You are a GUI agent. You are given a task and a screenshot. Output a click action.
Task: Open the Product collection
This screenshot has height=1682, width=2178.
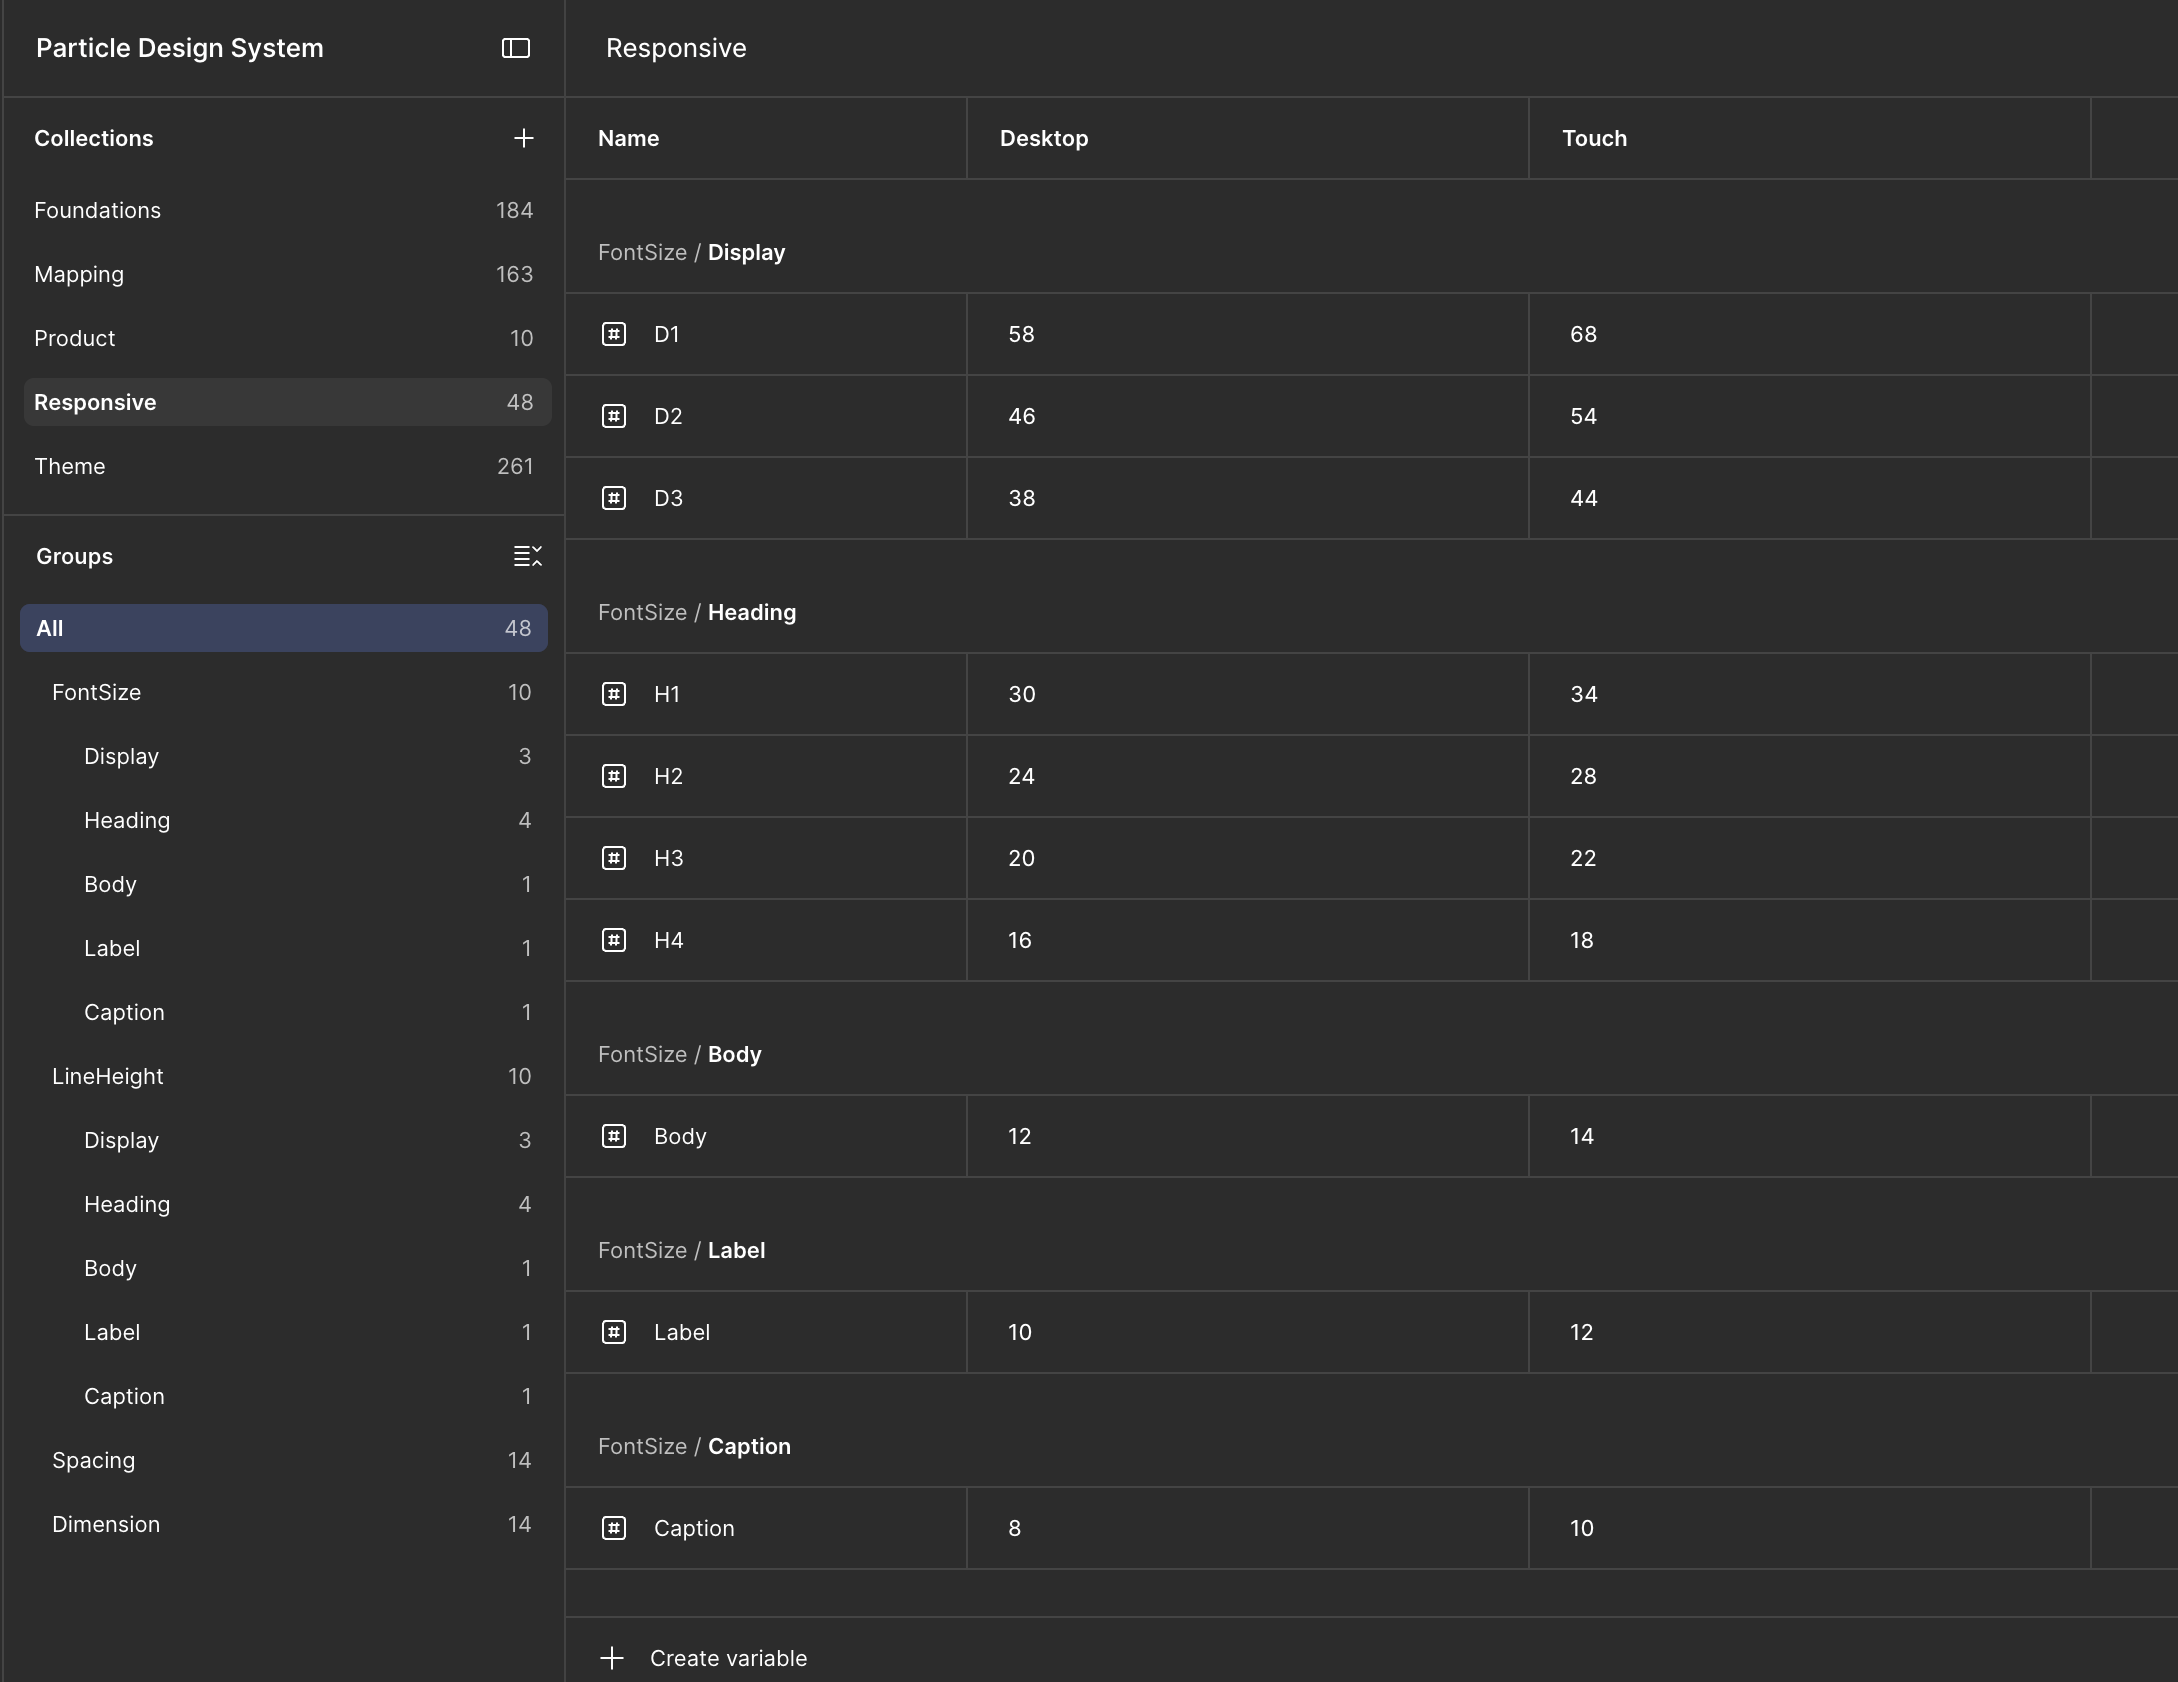point(286,338)
